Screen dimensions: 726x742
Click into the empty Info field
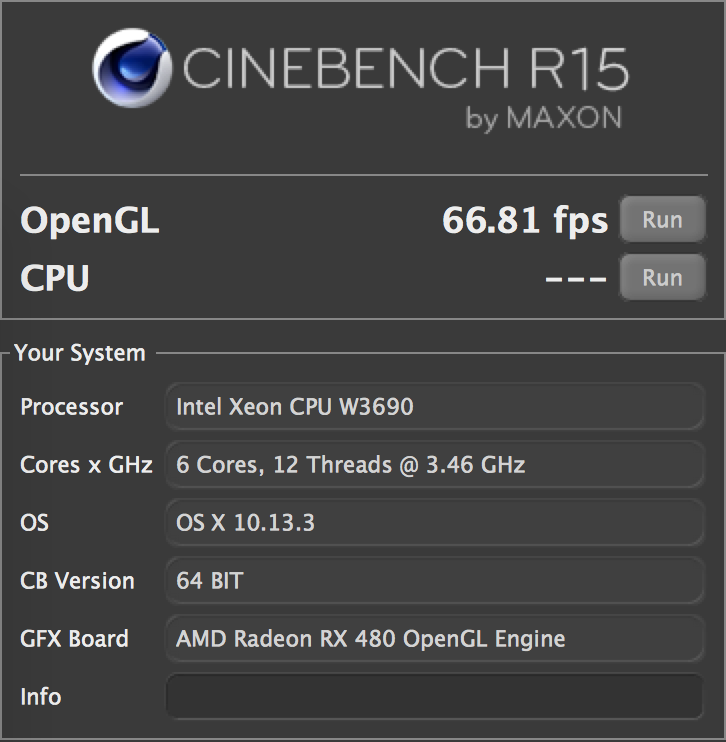click(434, 697)
